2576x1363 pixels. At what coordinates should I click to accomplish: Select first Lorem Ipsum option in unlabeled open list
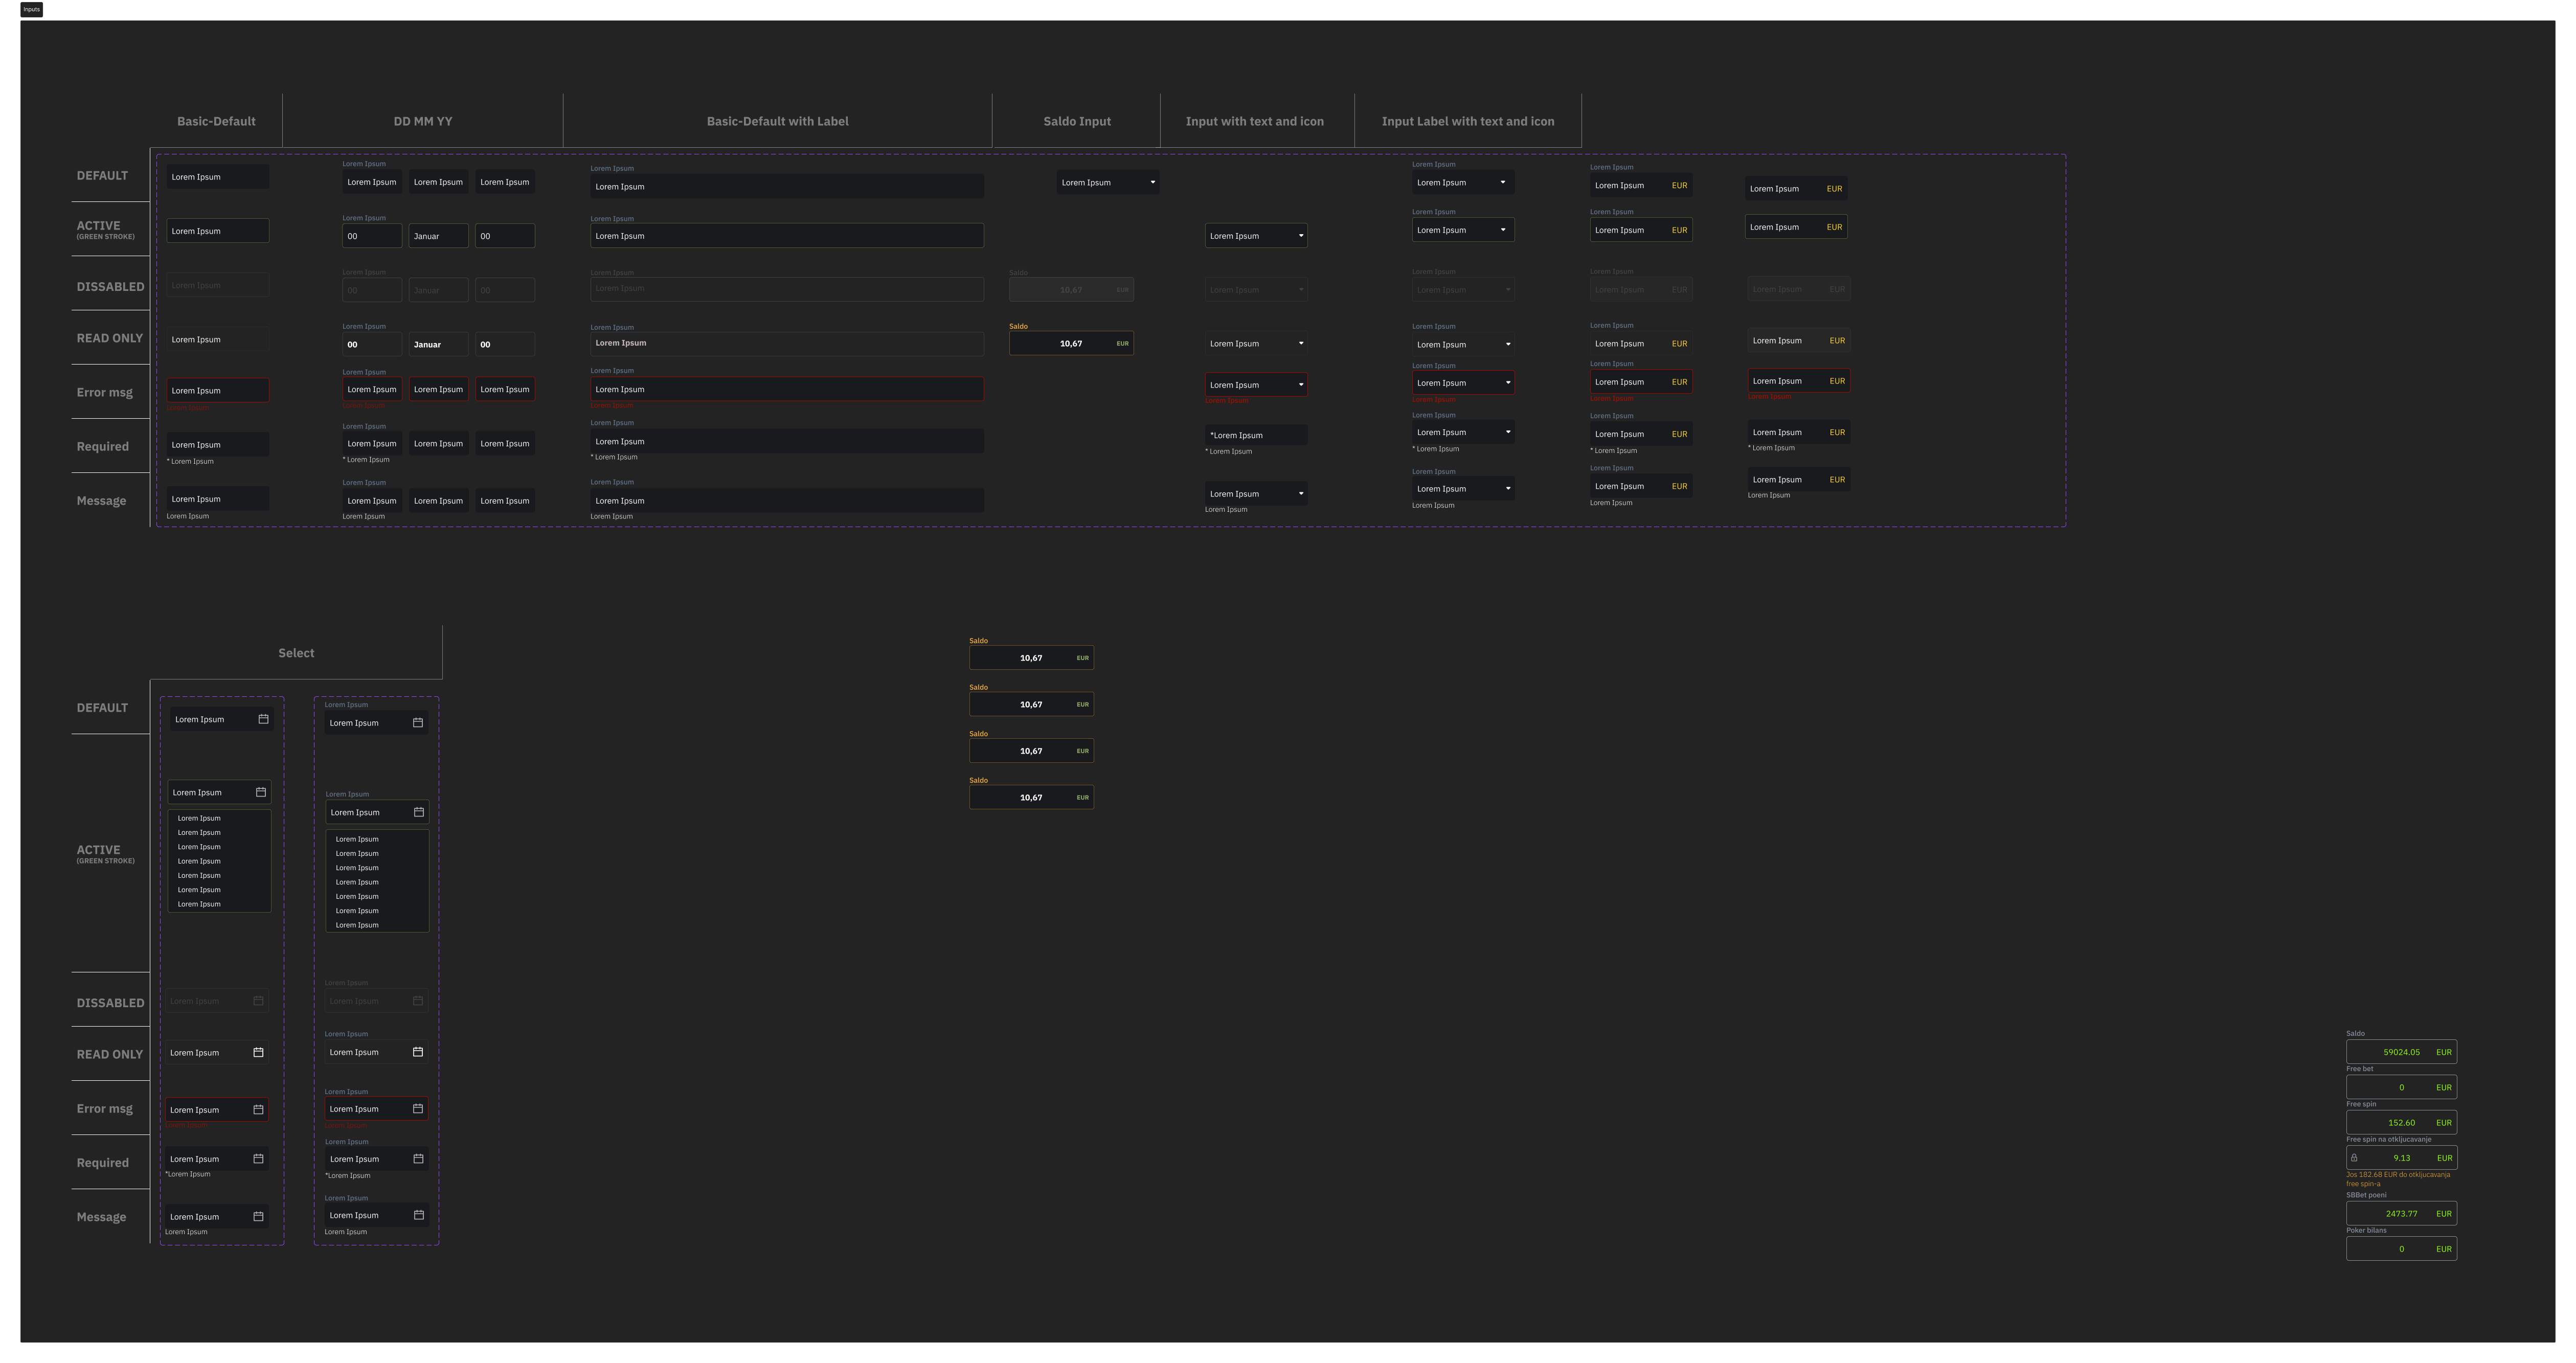[x=199, y=818]
